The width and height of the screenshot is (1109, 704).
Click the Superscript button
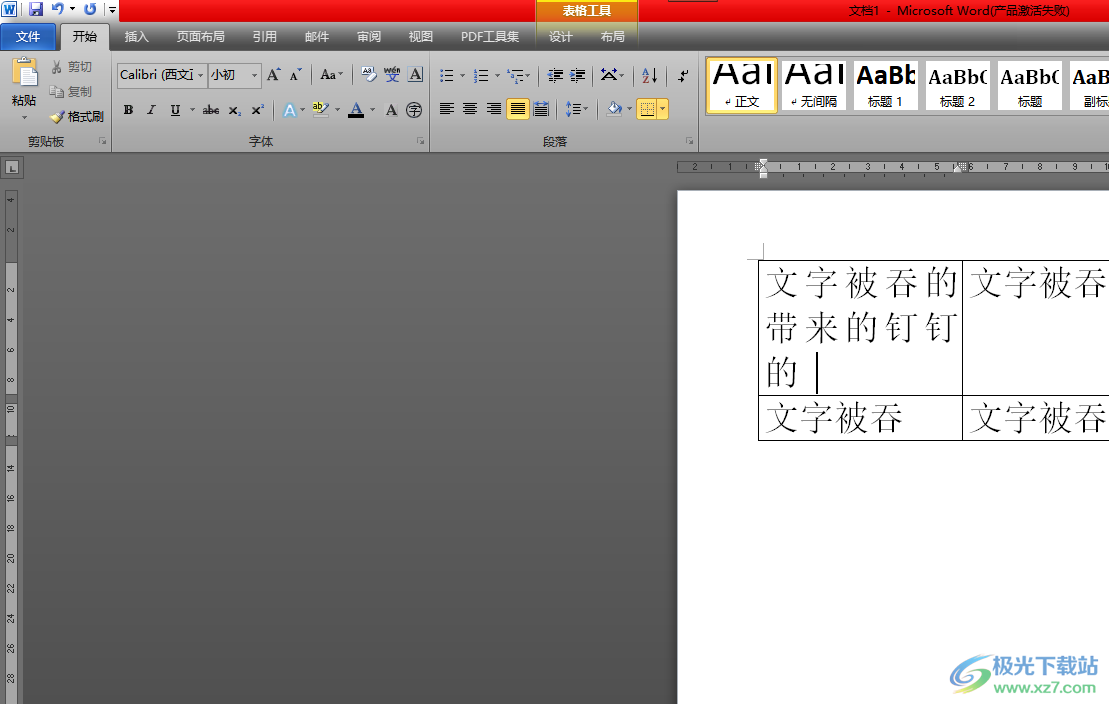(257, 110)
